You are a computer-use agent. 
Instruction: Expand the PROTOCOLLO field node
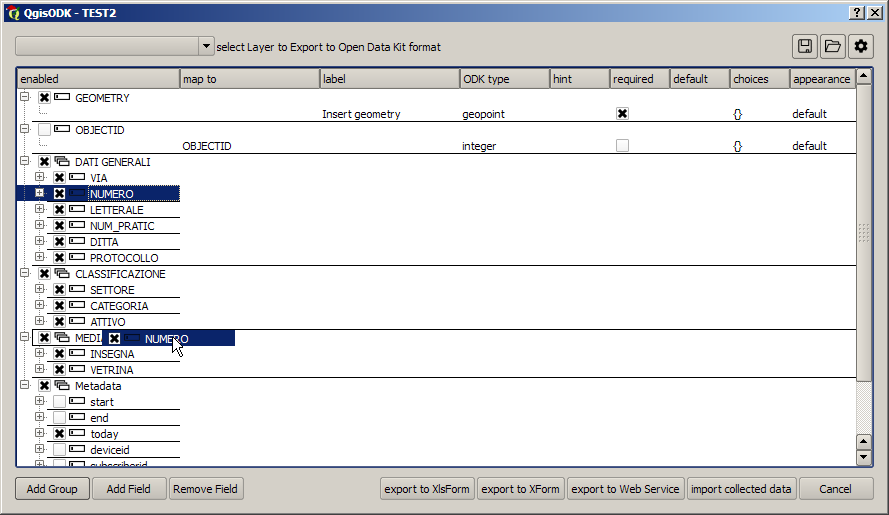(39, 257)
